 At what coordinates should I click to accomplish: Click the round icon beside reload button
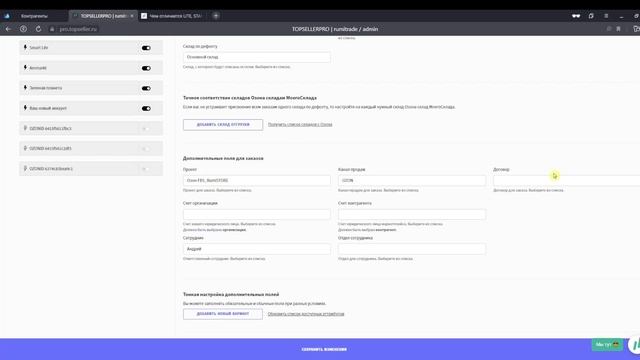[23, 29]
